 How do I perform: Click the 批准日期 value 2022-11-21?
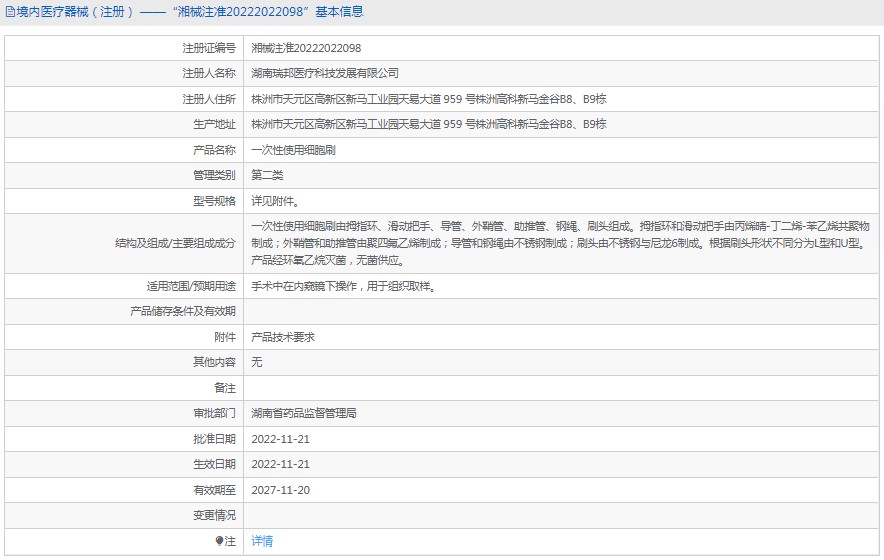pyautogui.click(x=280, y=439)
